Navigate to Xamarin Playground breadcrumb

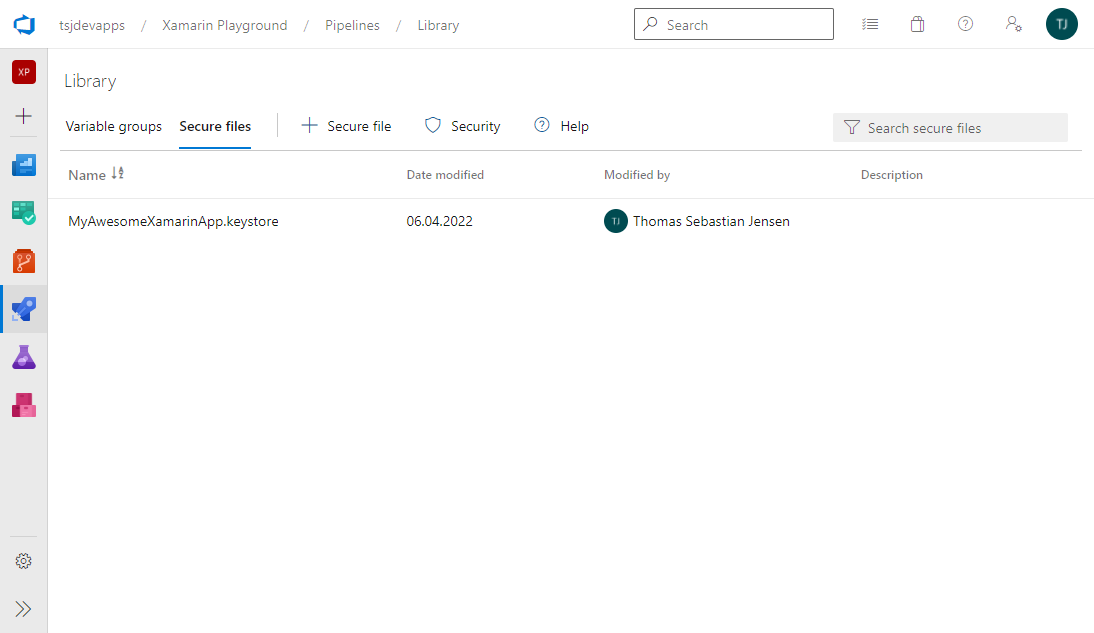click(x=224, y=25)
